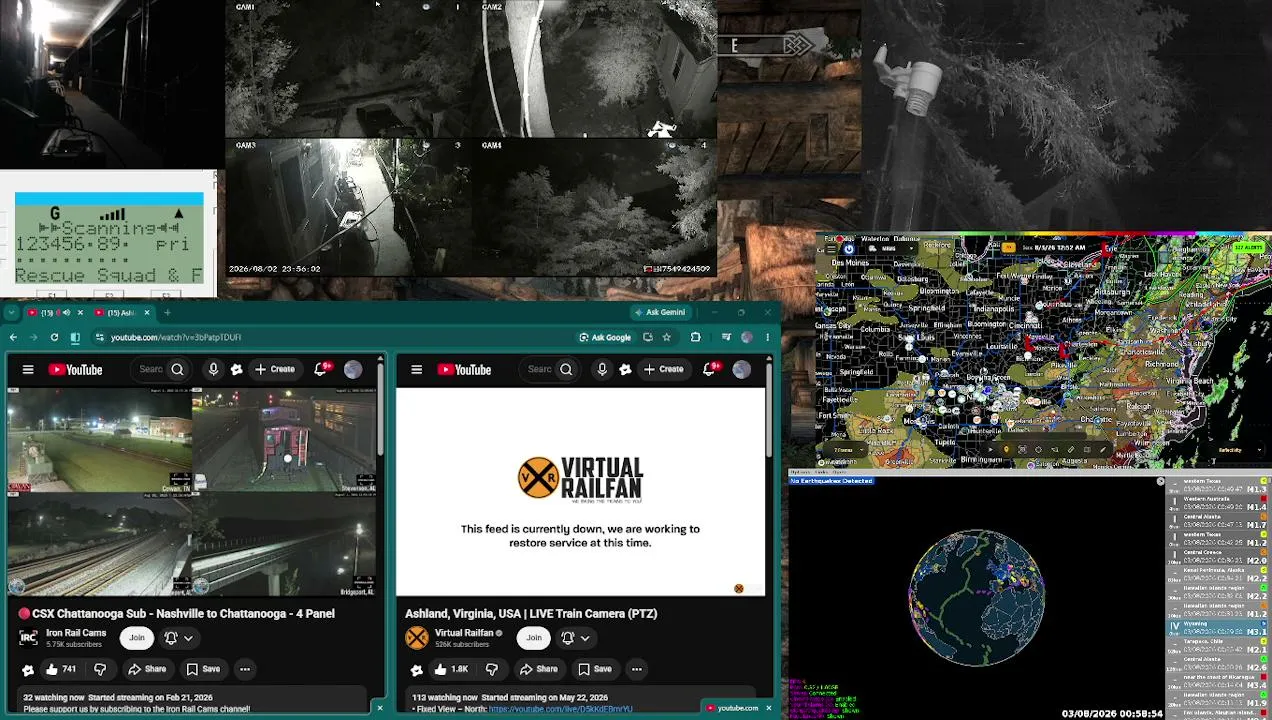Open the frames dropdown on radar map
This screenshot has height=720, width=1272.
848,450
